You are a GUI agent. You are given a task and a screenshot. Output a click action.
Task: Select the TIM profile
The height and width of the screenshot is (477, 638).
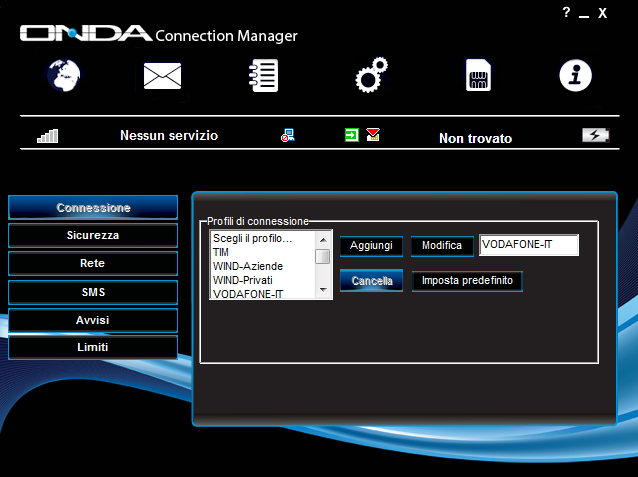[263, 252]
